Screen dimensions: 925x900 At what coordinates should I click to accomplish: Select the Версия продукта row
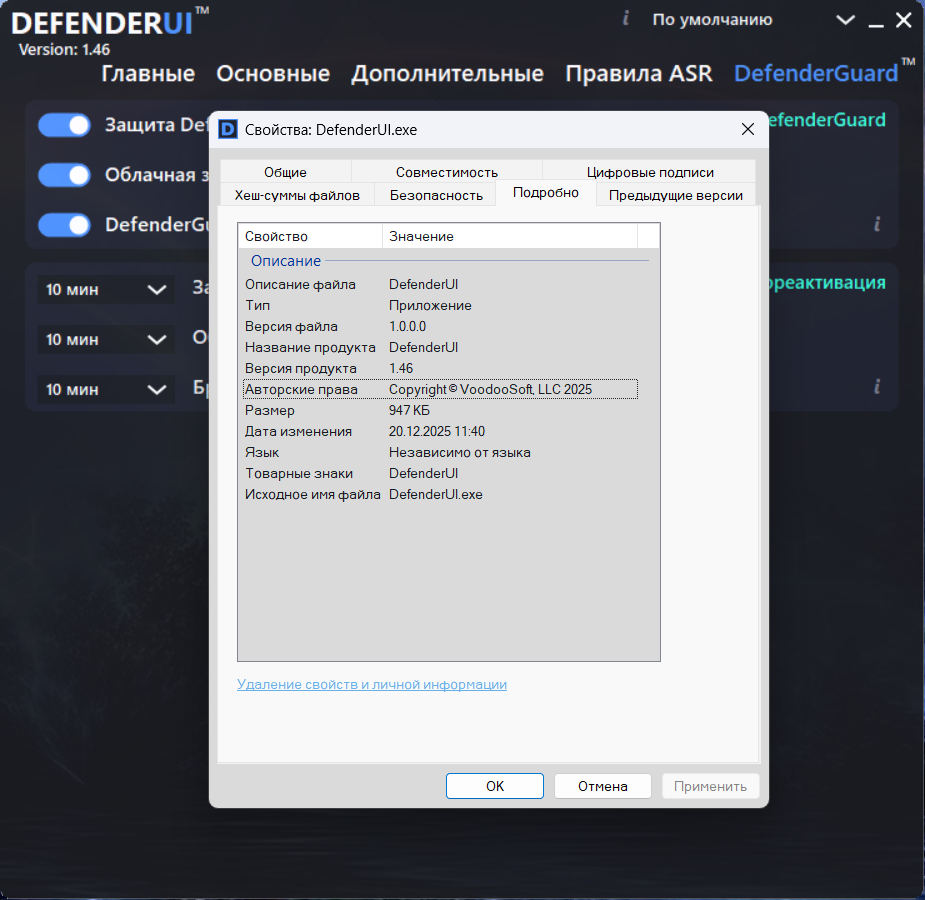440,368
